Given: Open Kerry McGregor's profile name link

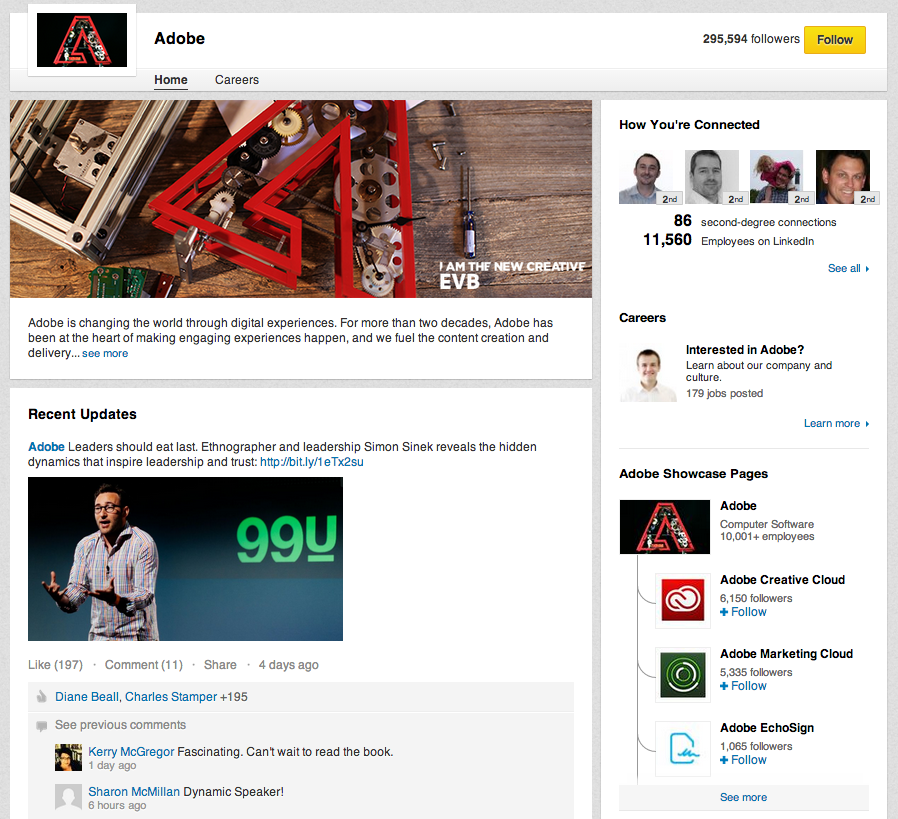Looking at the screenshot, I should point(131,751).
